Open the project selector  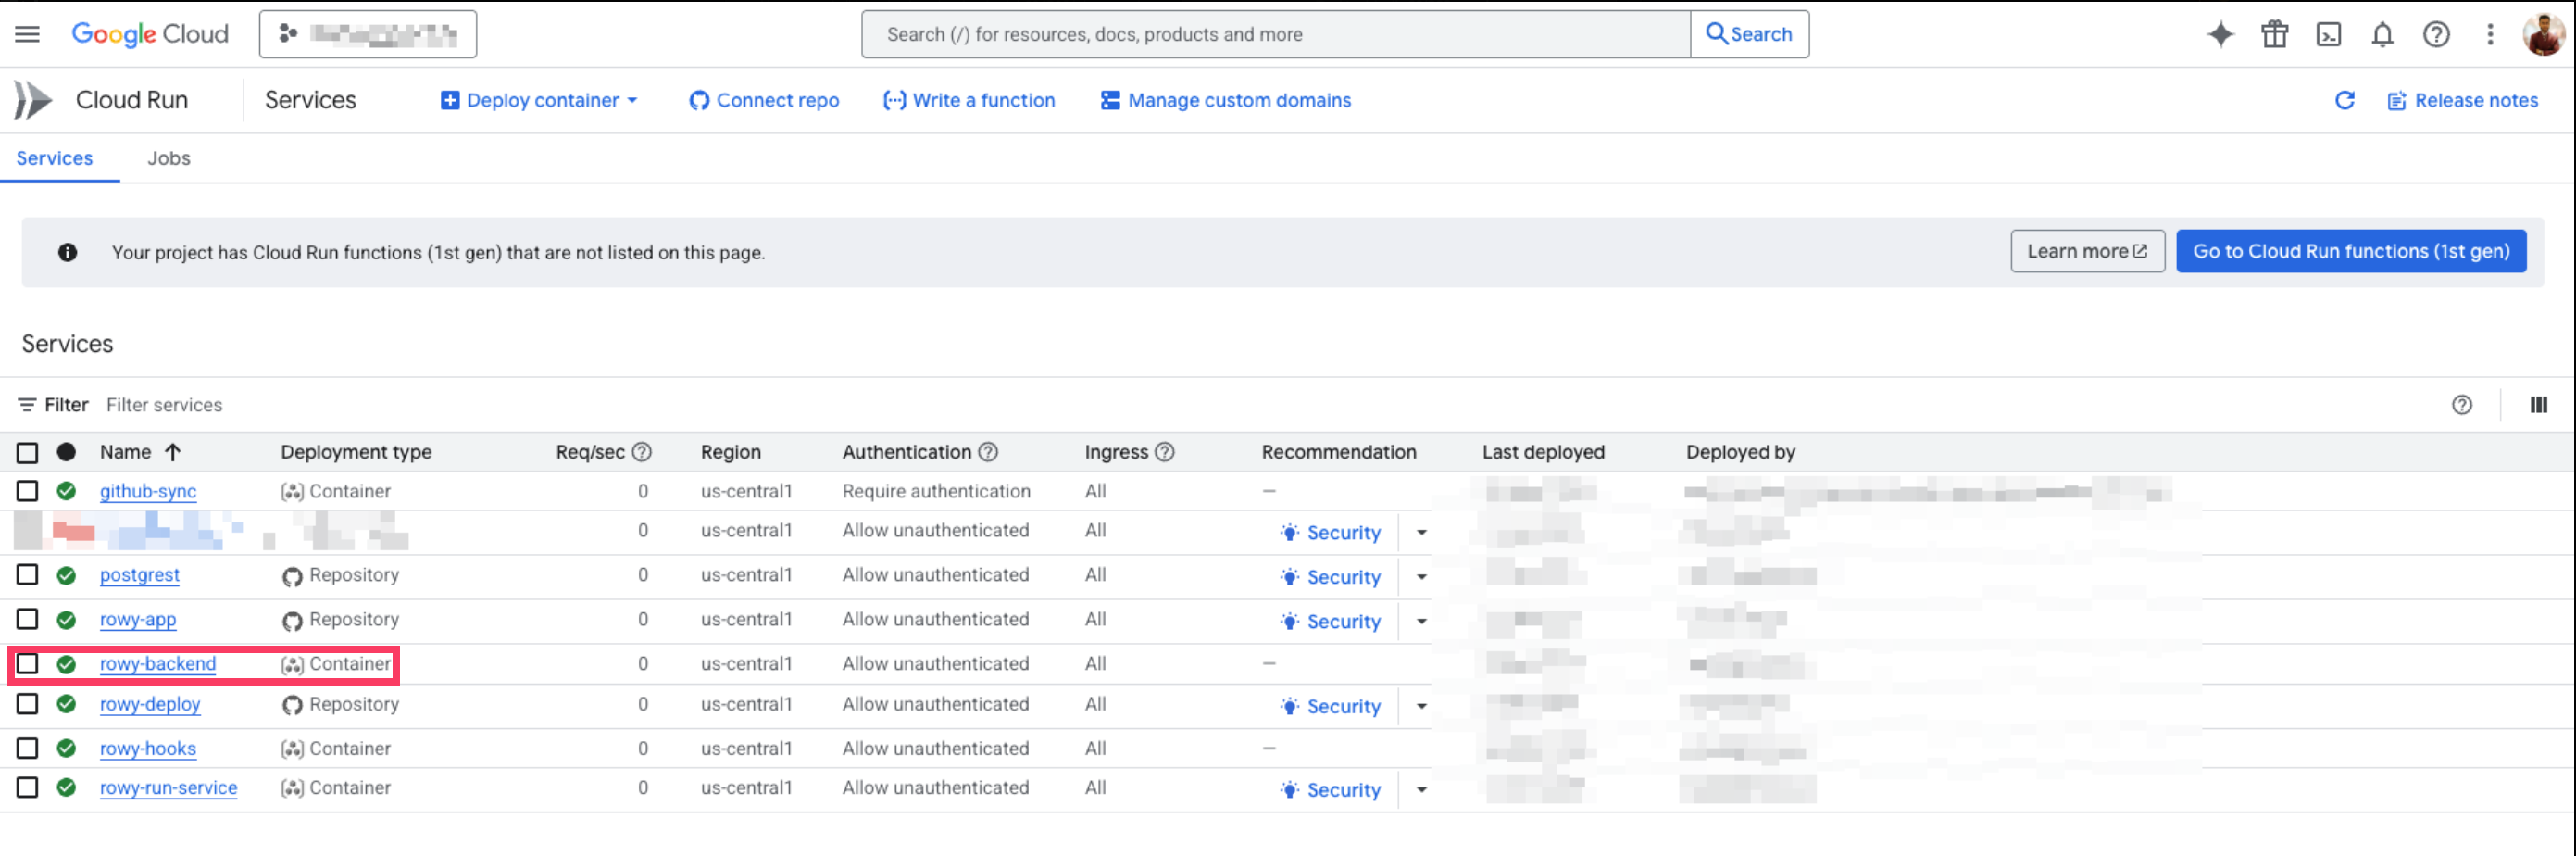pos(367,34)
